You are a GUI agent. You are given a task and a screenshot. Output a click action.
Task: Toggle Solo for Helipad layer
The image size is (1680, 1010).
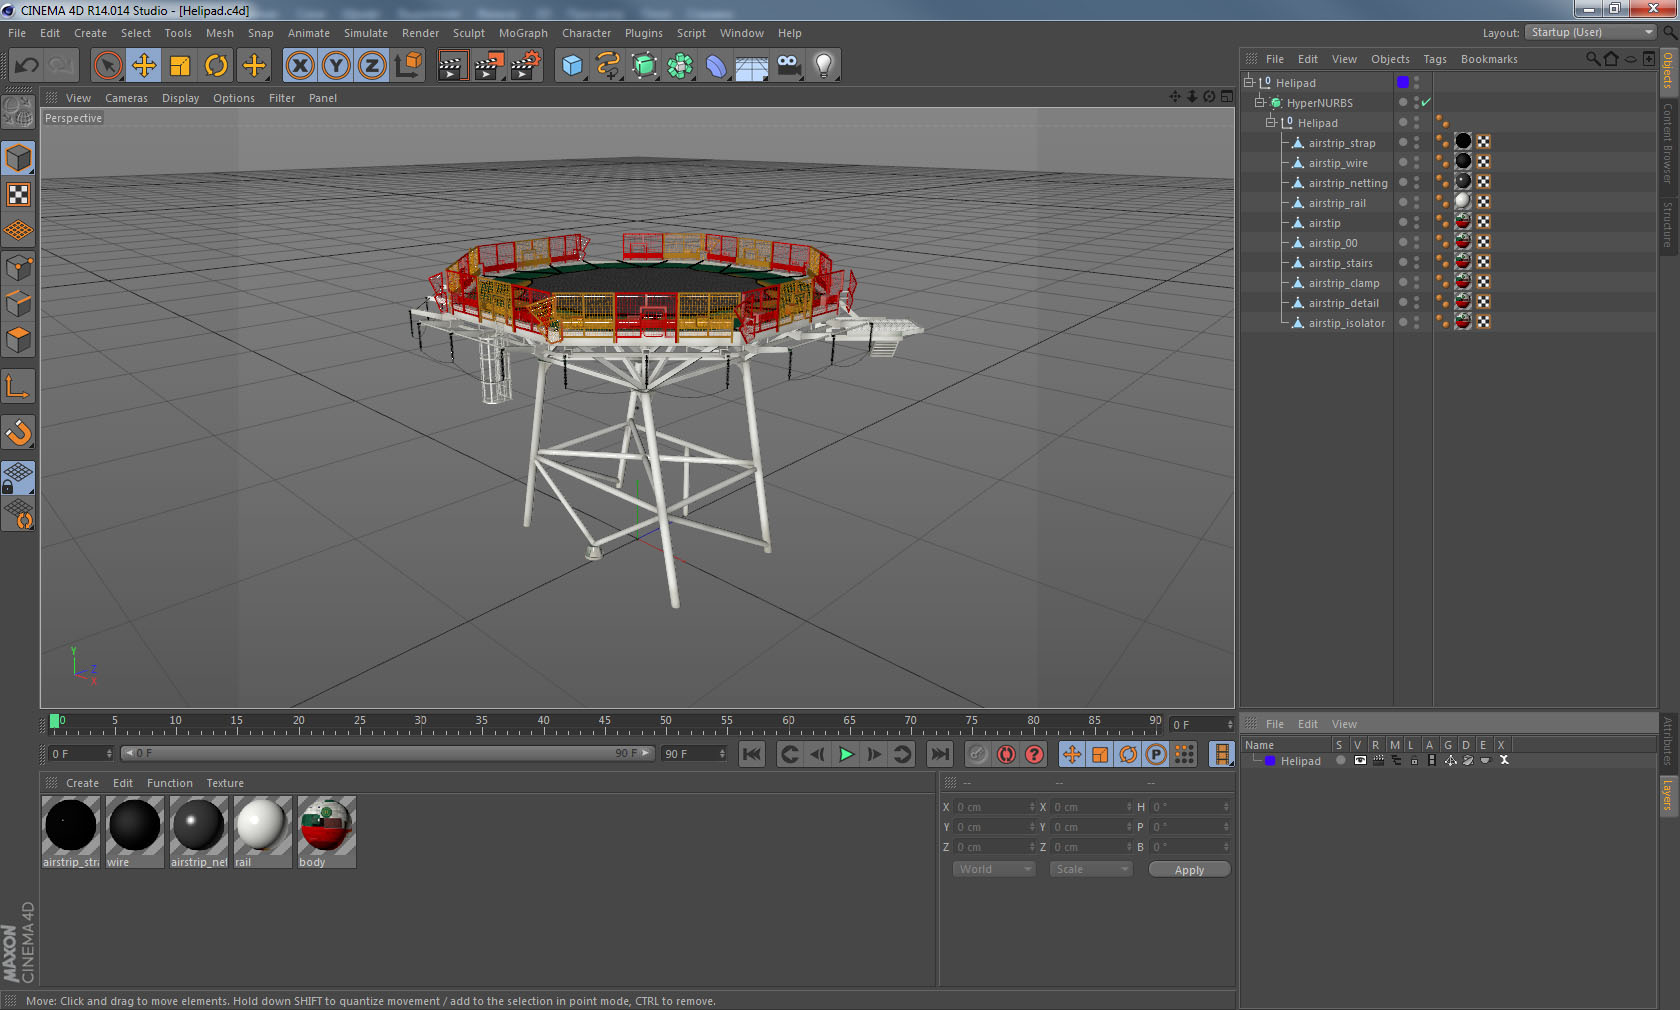coord(1341,760)
